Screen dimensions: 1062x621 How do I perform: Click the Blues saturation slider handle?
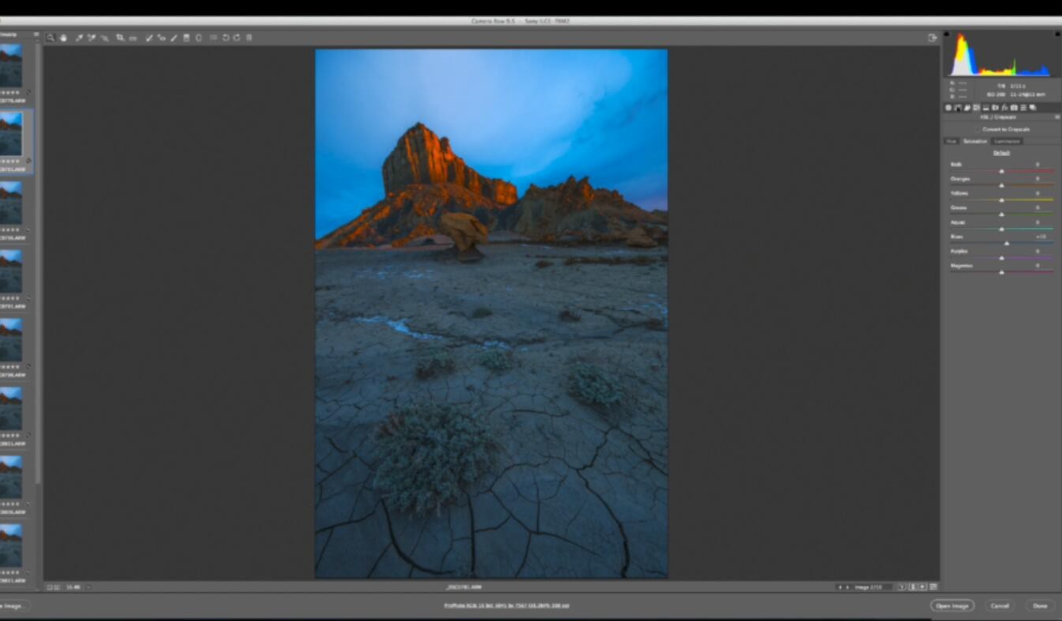pos(1006,244)
